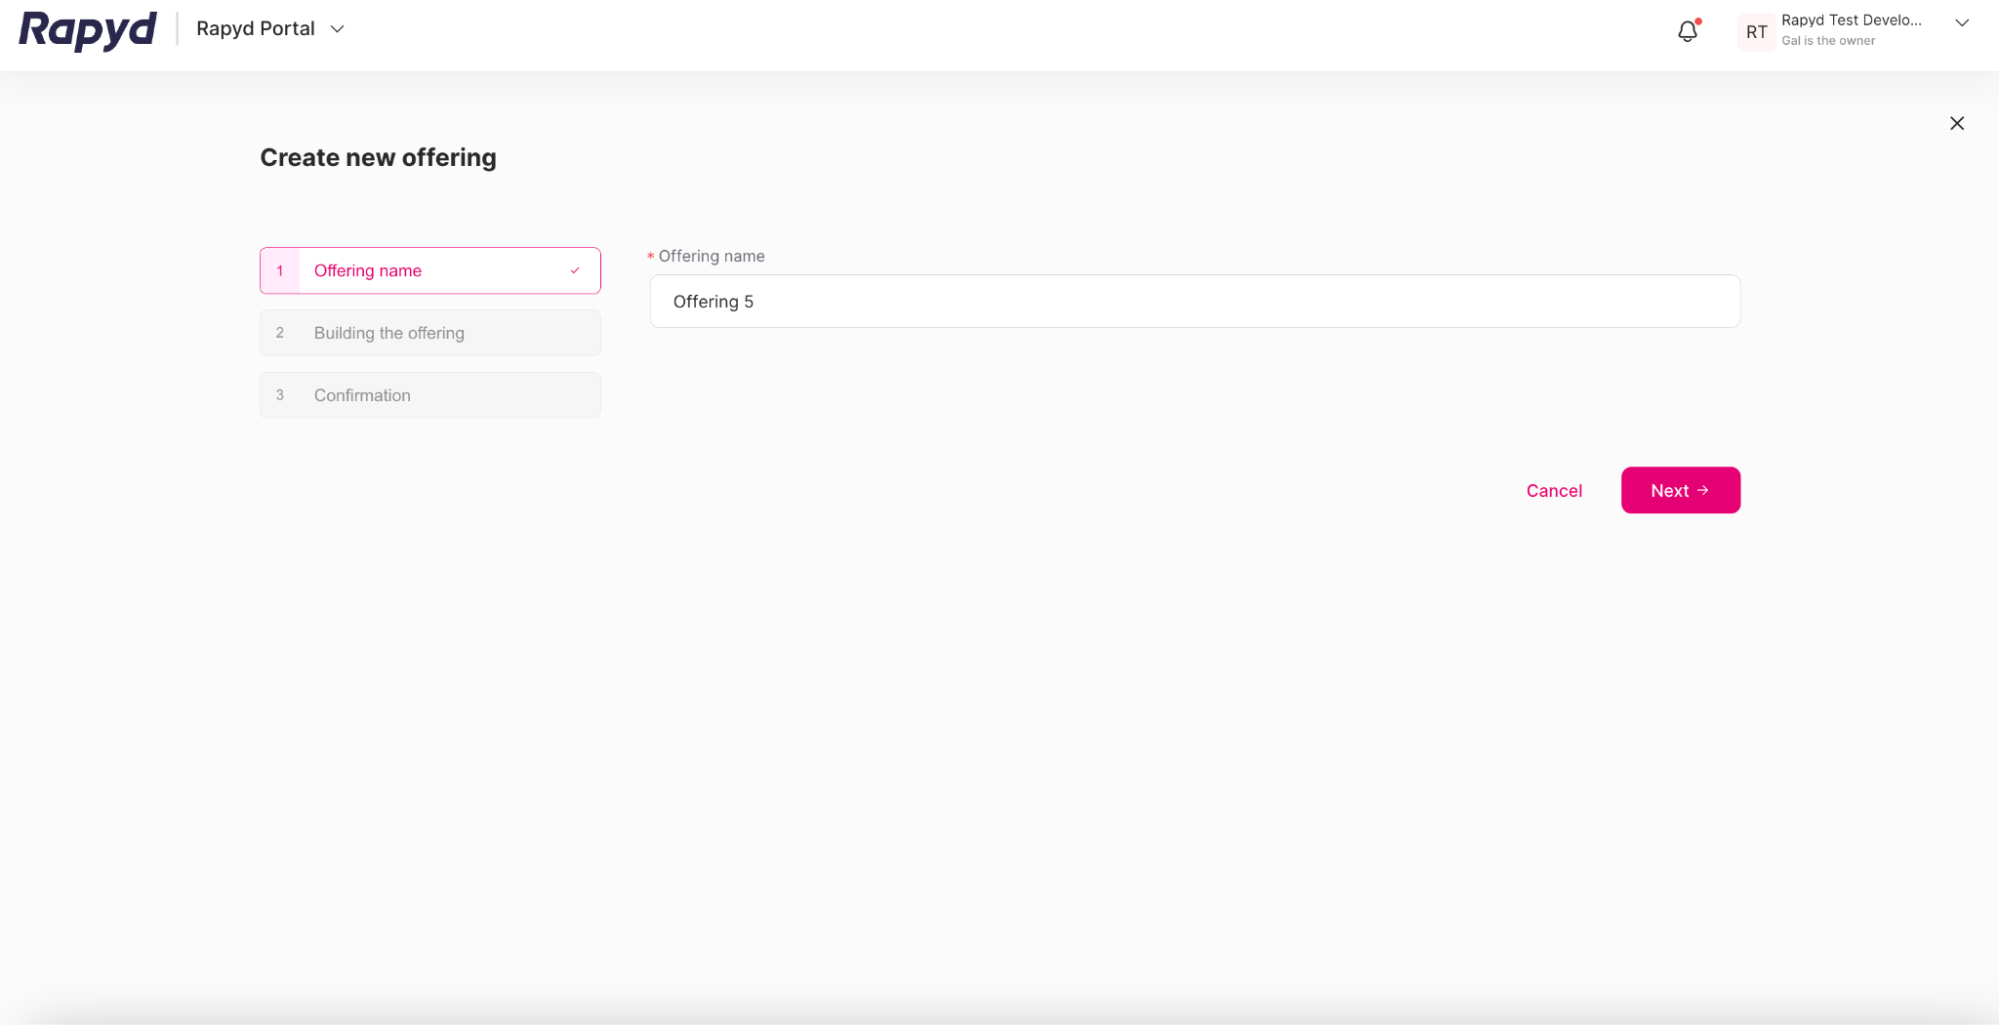This screenshot has width=1999, height=1025.
Task: Click the arrow icon inside the Next button
Action: click(x=1702, y=490)
